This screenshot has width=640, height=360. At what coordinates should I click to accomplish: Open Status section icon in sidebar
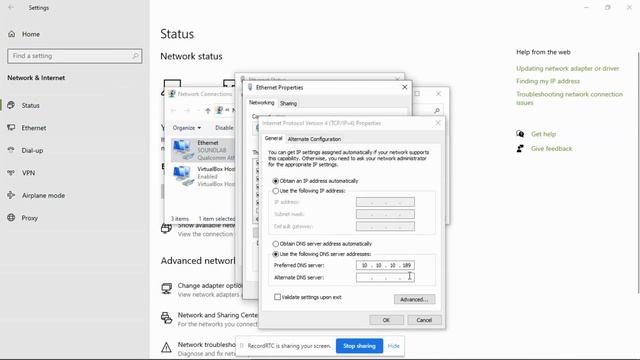(x=11, y=105)
